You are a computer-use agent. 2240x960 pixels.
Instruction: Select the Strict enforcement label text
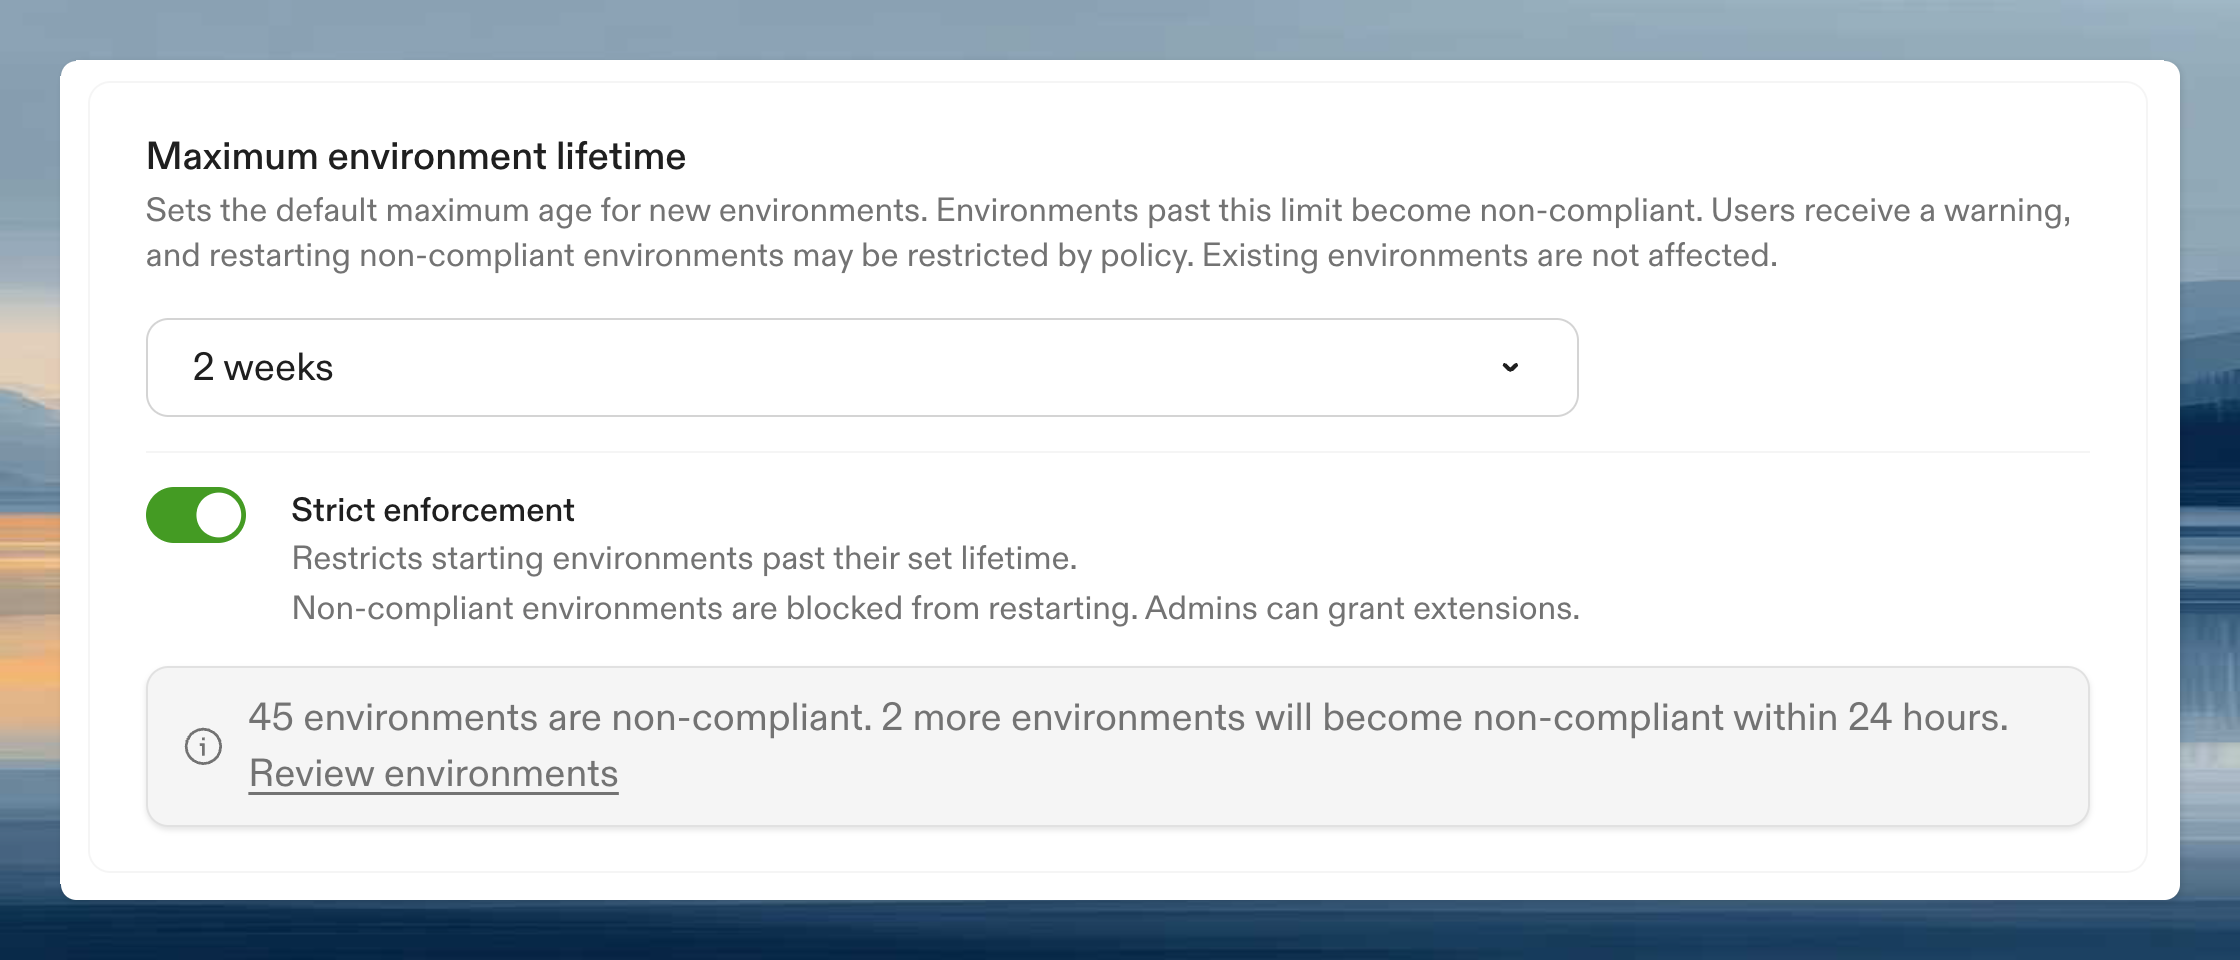(433, 510)
